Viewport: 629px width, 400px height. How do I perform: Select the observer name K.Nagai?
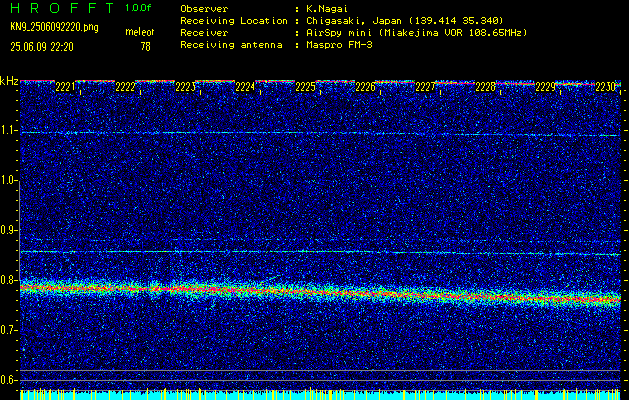[x=327, y=9]
